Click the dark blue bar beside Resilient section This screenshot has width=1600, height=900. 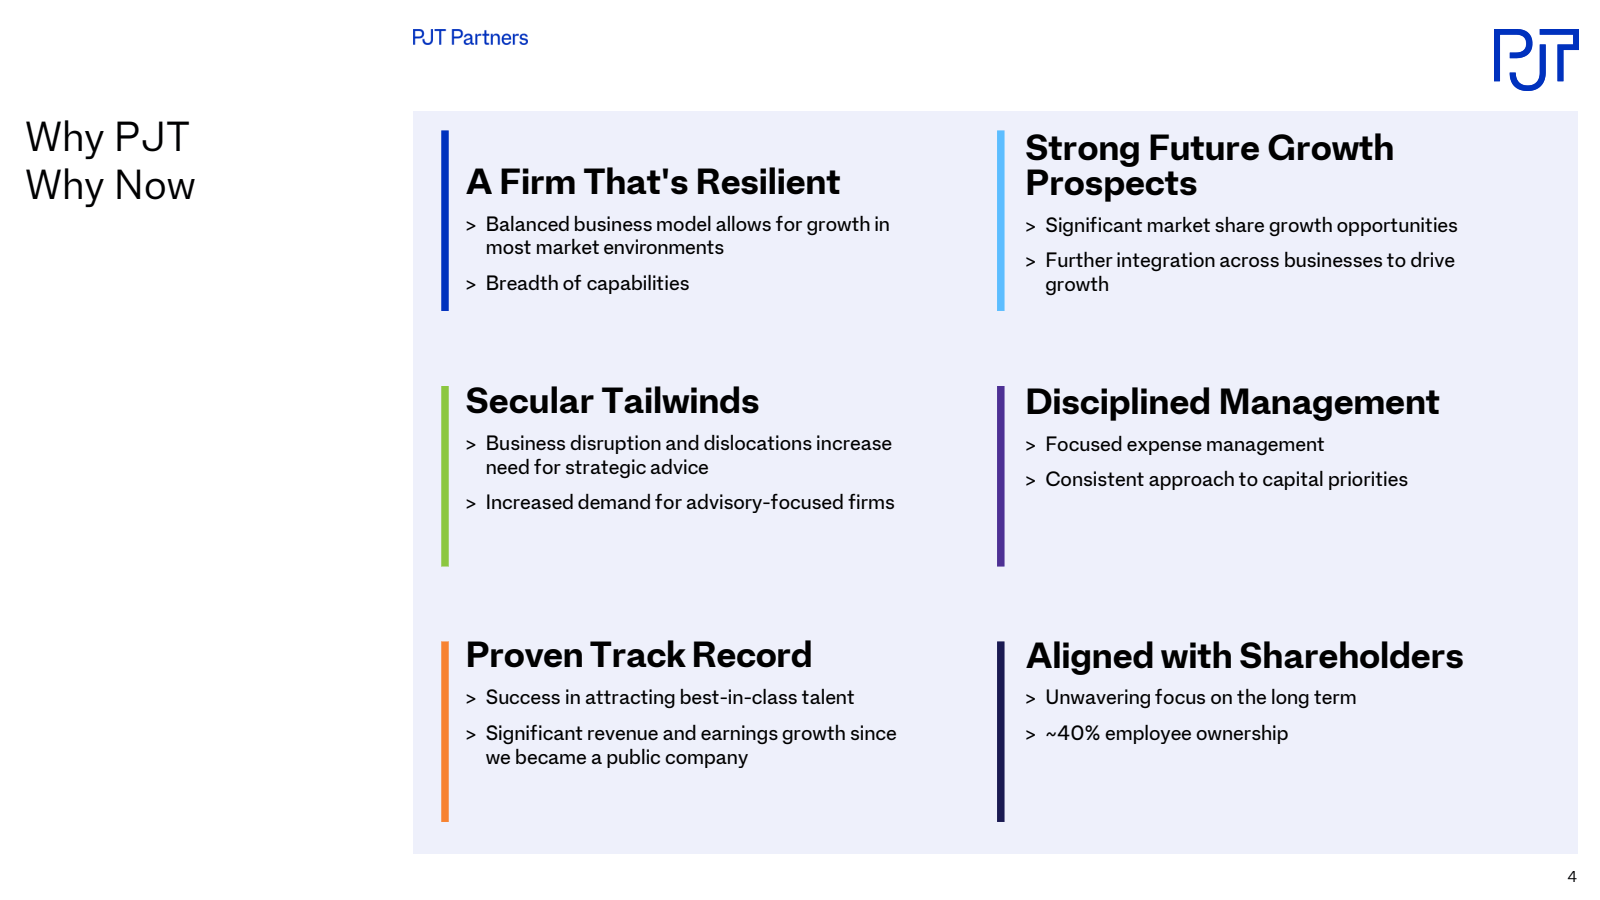tap(445, 221)
